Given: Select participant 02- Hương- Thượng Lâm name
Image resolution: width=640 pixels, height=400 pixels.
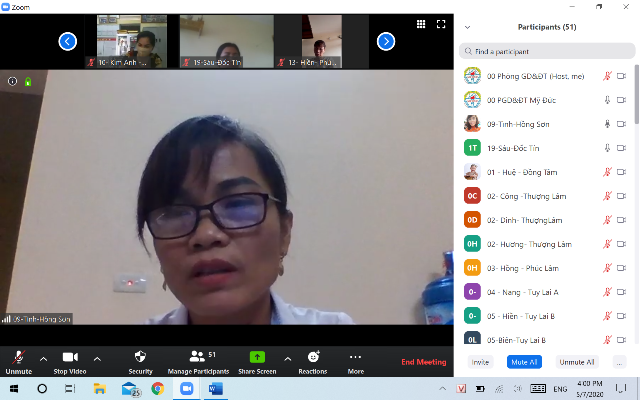Looking at the screenshot, I should pos(529,244).
